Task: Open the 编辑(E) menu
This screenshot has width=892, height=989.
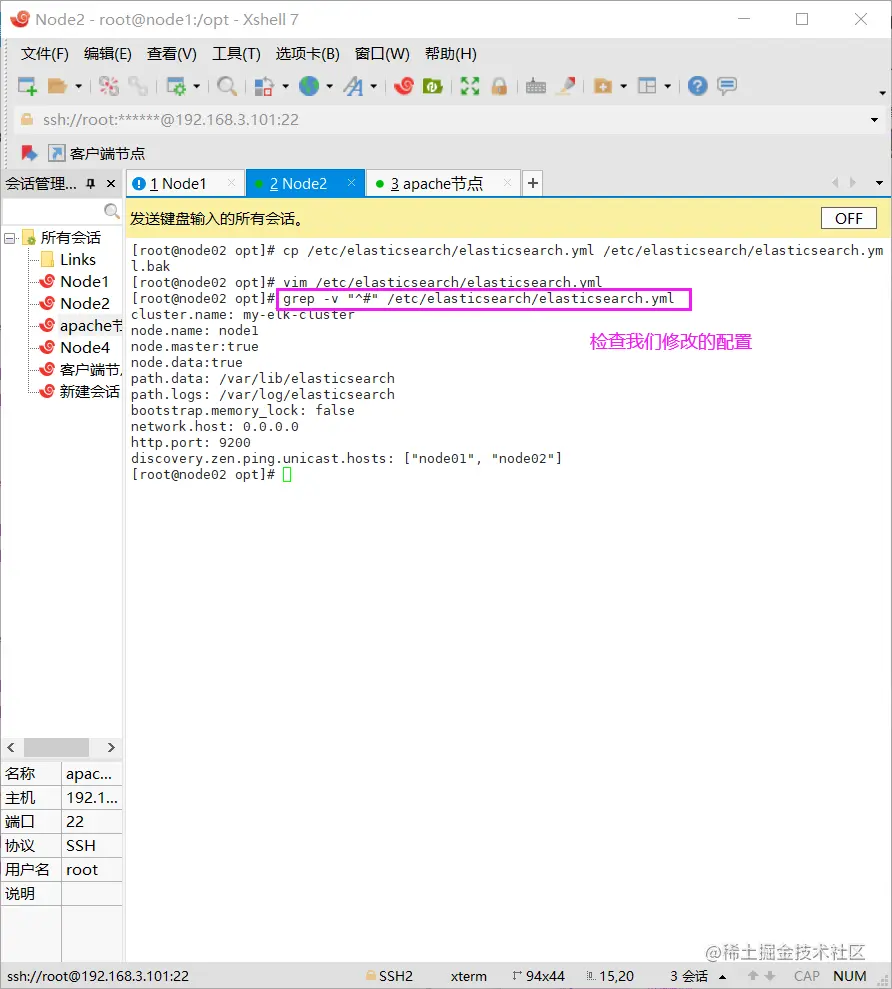Action: click(x=108, y=54)
